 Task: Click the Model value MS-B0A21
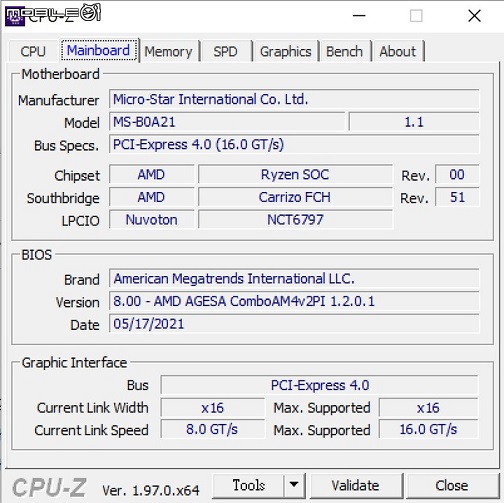pos(227,122)
